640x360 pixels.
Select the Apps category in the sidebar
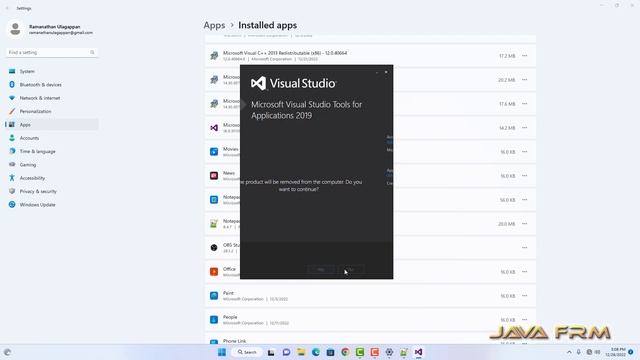52,124
